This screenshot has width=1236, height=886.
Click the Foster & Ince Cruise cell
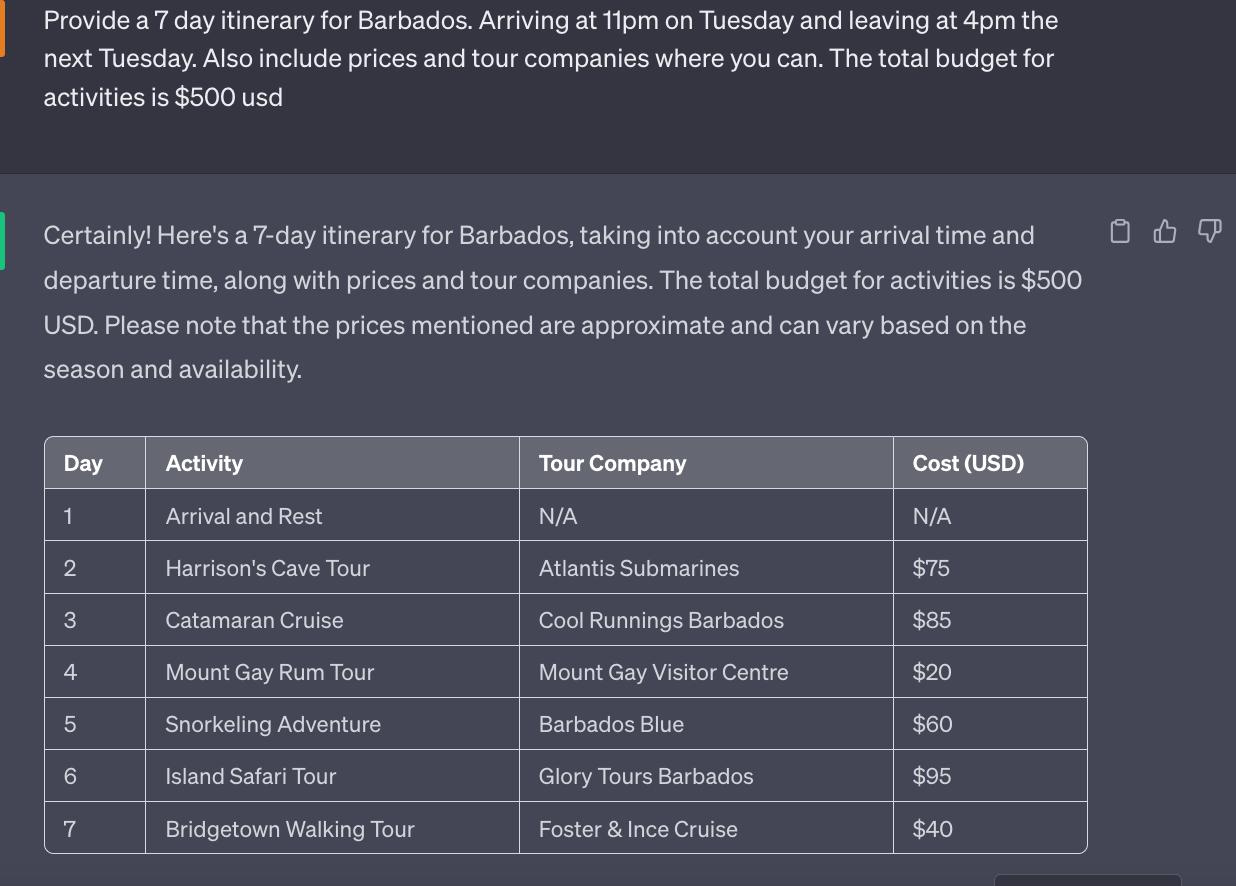pyautogui.click(x=706, y=828)
